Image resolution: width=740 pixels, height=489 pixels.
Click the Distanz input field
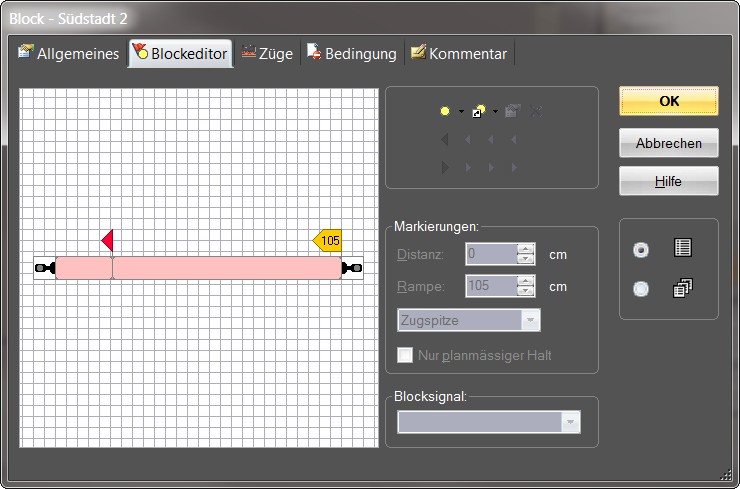tap(491, 254)
